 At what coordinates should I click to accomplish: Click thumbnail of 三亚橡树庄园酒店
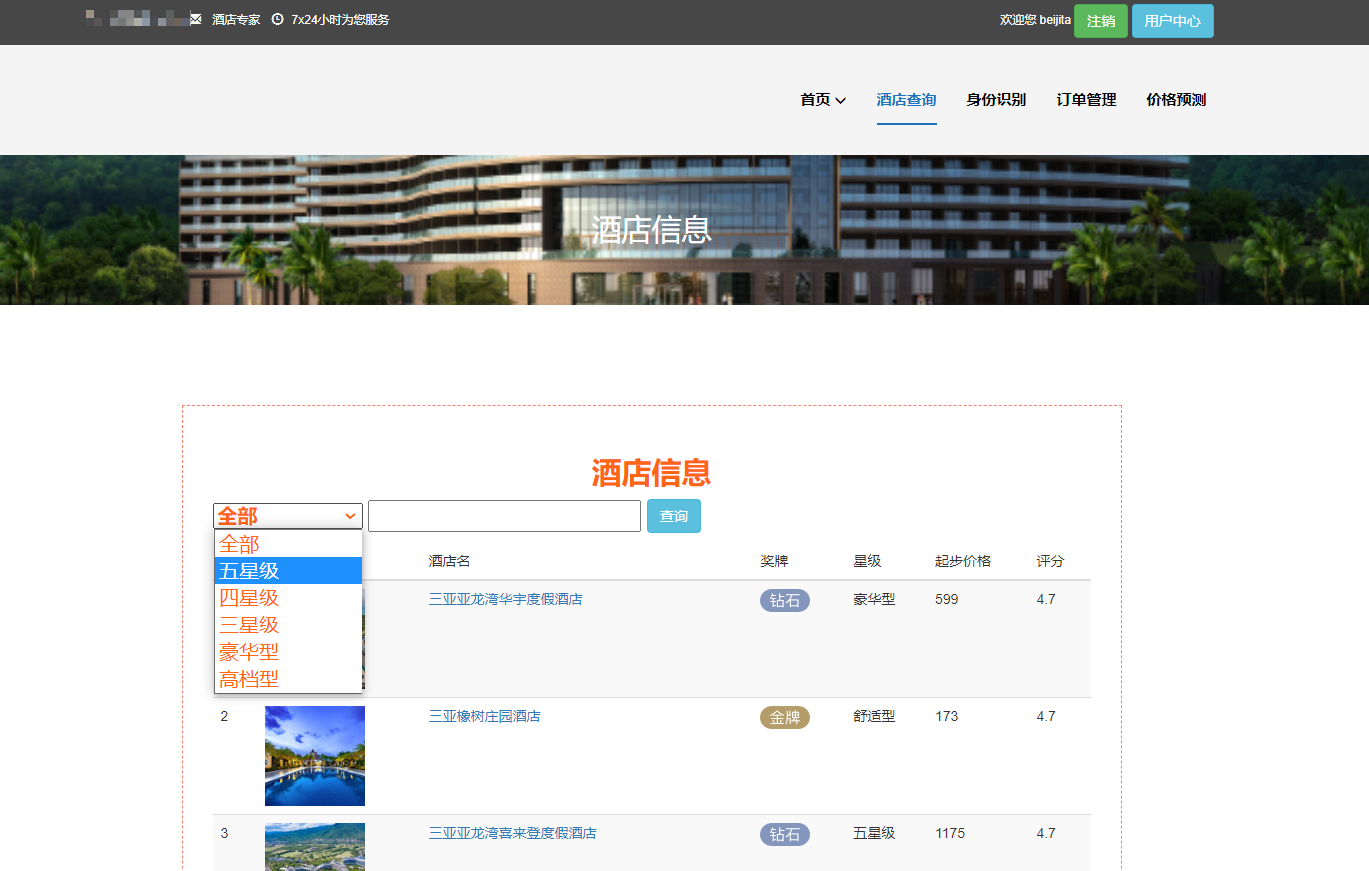pyautogui.click(x=315, y=756)
